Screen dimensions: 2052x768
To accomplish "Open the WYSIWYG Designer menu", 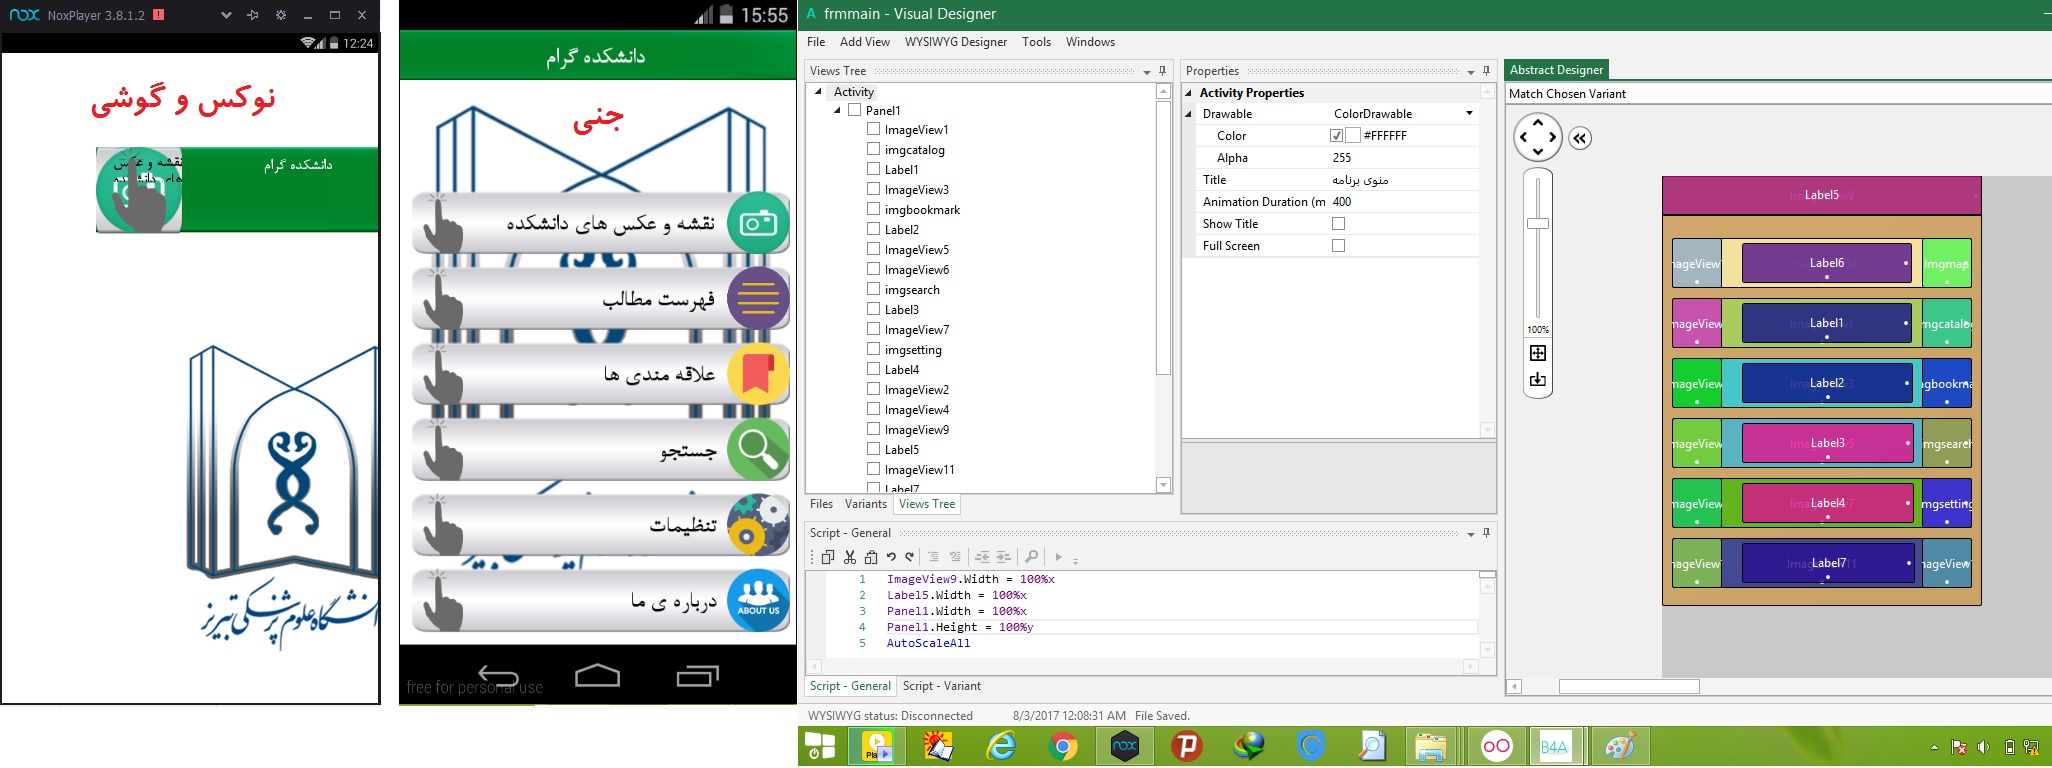I will point(955,42).
